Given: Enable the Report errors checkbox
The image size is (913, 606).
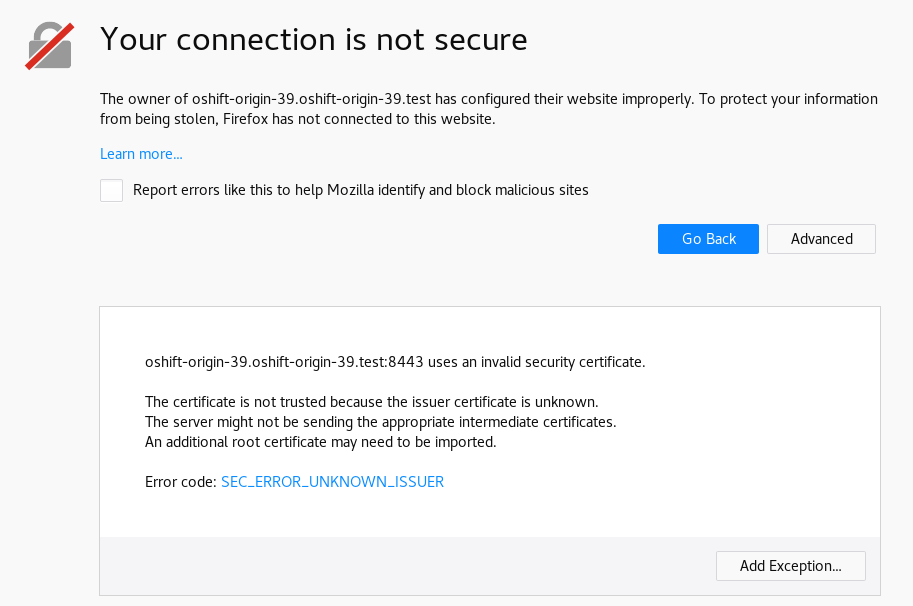Looking at the screenshot, I should (111, 190).
